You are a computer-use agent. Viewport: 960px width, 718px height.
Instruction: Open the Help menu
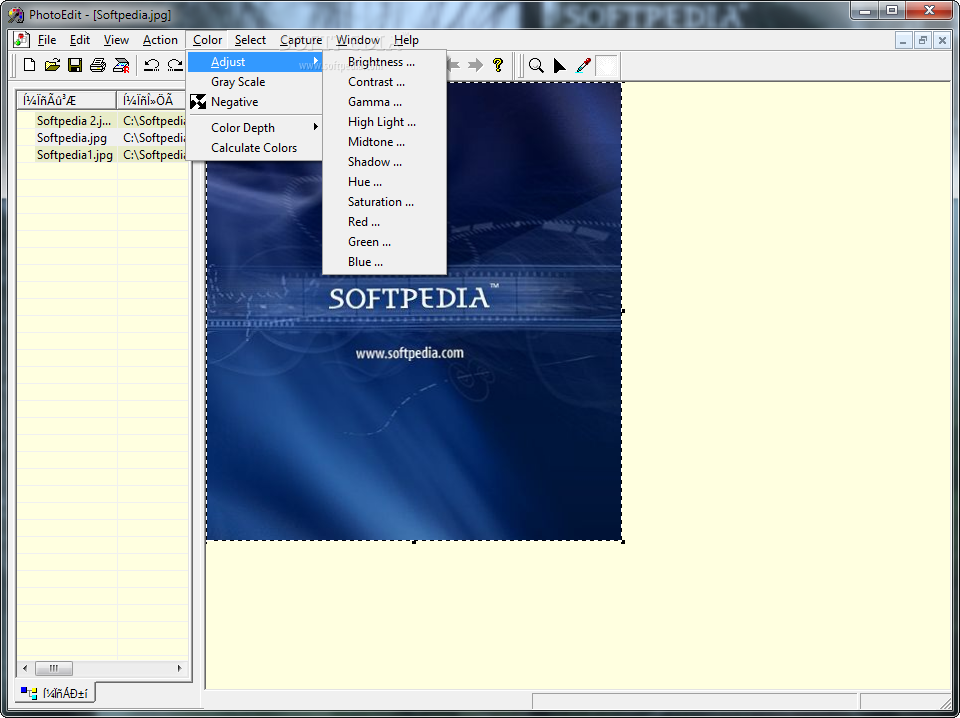click(x=406, y=40)
